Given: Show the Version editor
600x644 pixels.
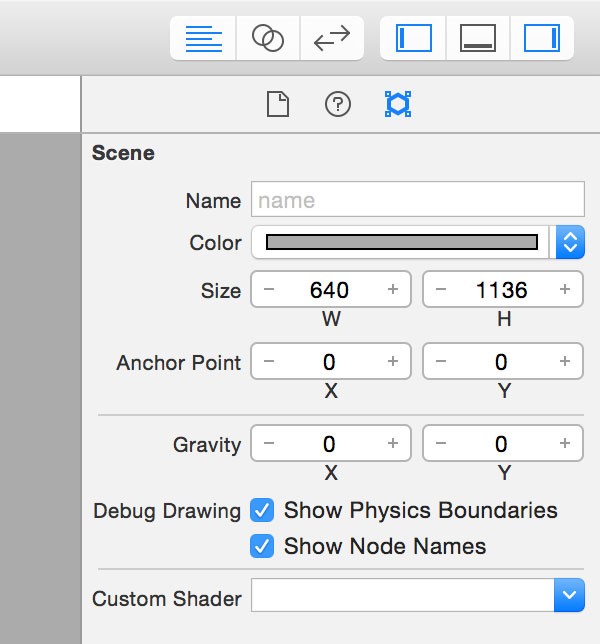Looking at the screenshot, I should 332,39.
